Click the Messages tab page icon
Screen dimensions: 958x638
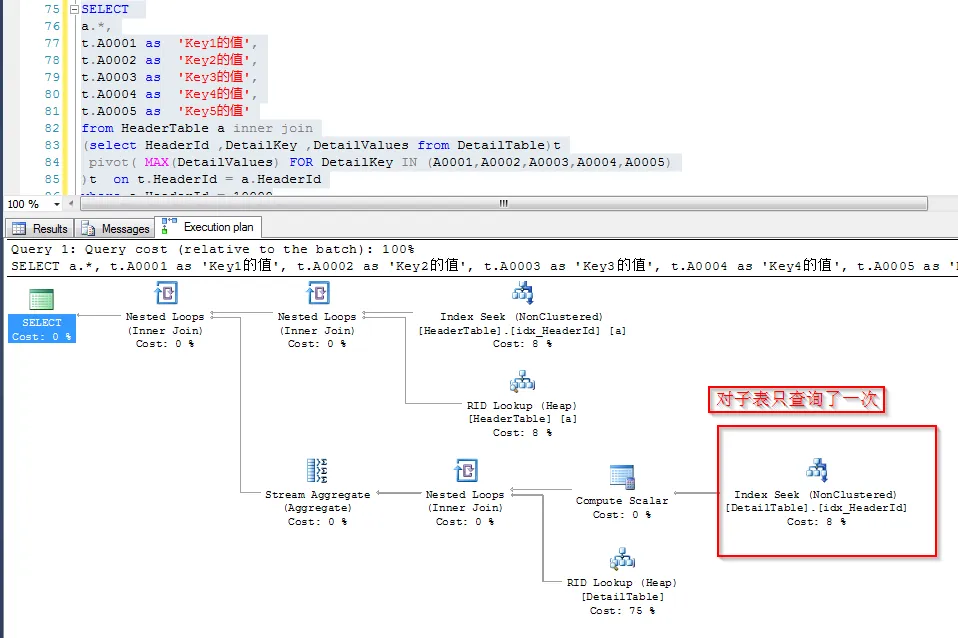pos(88,229)
